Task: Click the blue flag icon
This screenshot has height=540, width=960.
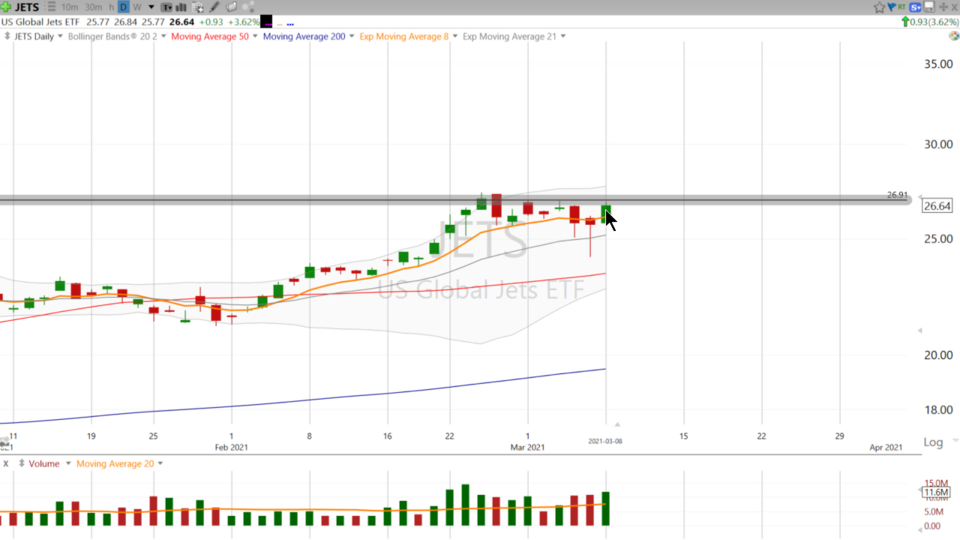Action: (891, 7)
